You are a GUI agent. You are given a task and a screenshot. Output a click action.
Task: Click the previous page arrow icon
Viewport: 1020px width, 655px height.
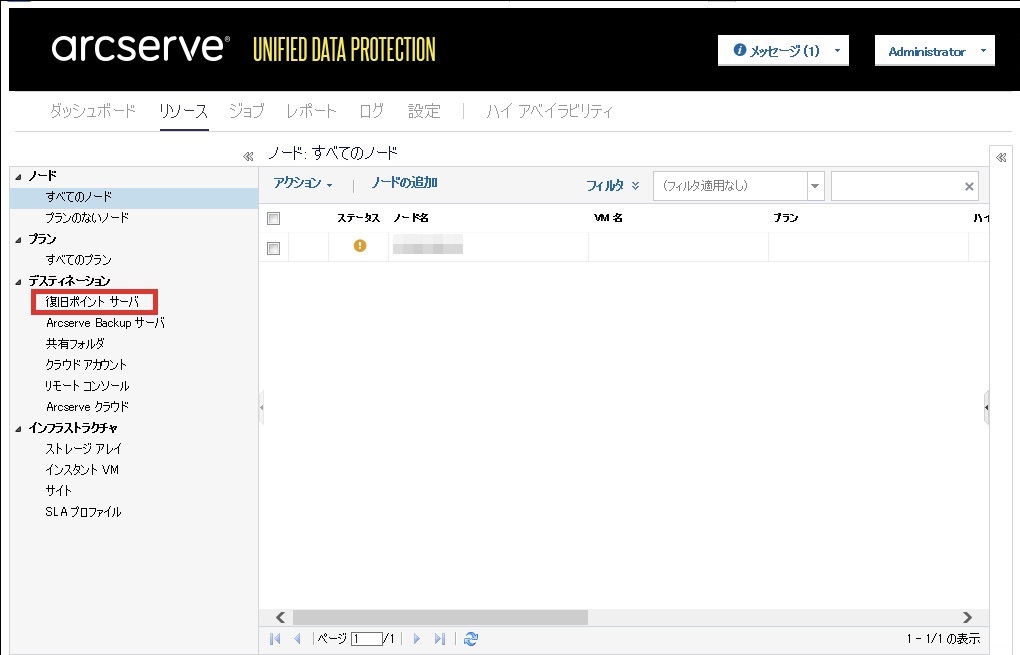click(297, 639)
